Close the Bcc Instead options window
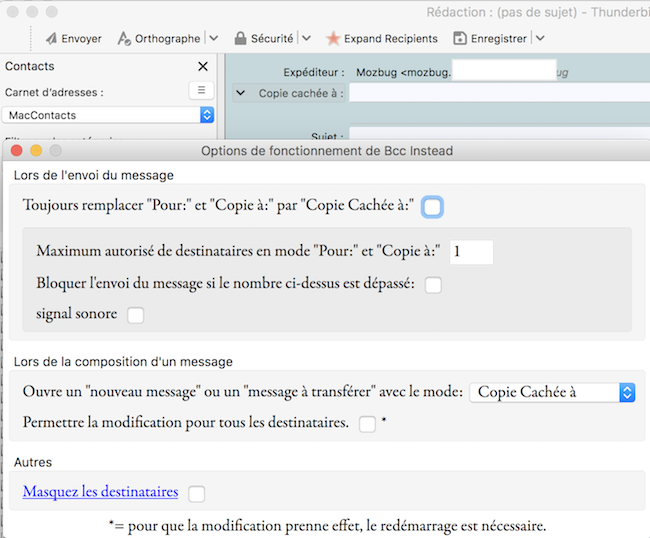The image size is (650, 538). tap(17, 150)
